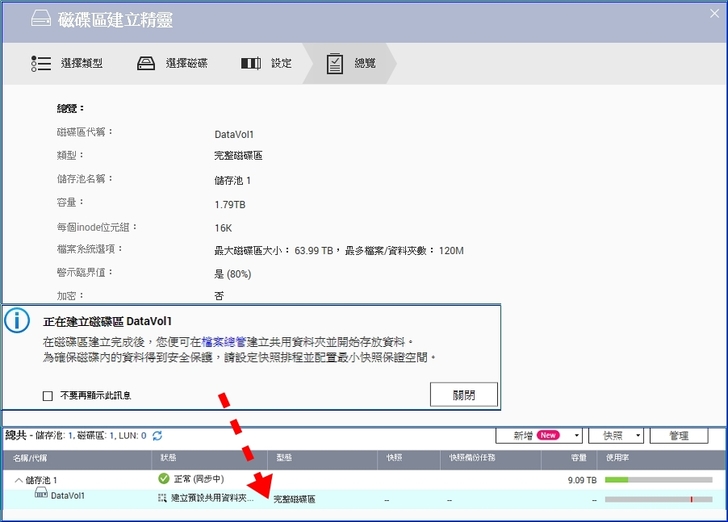Click the 儲存池 1 usage bar
Viewport: 728px width, 522px height.
(x=656, y=480)
